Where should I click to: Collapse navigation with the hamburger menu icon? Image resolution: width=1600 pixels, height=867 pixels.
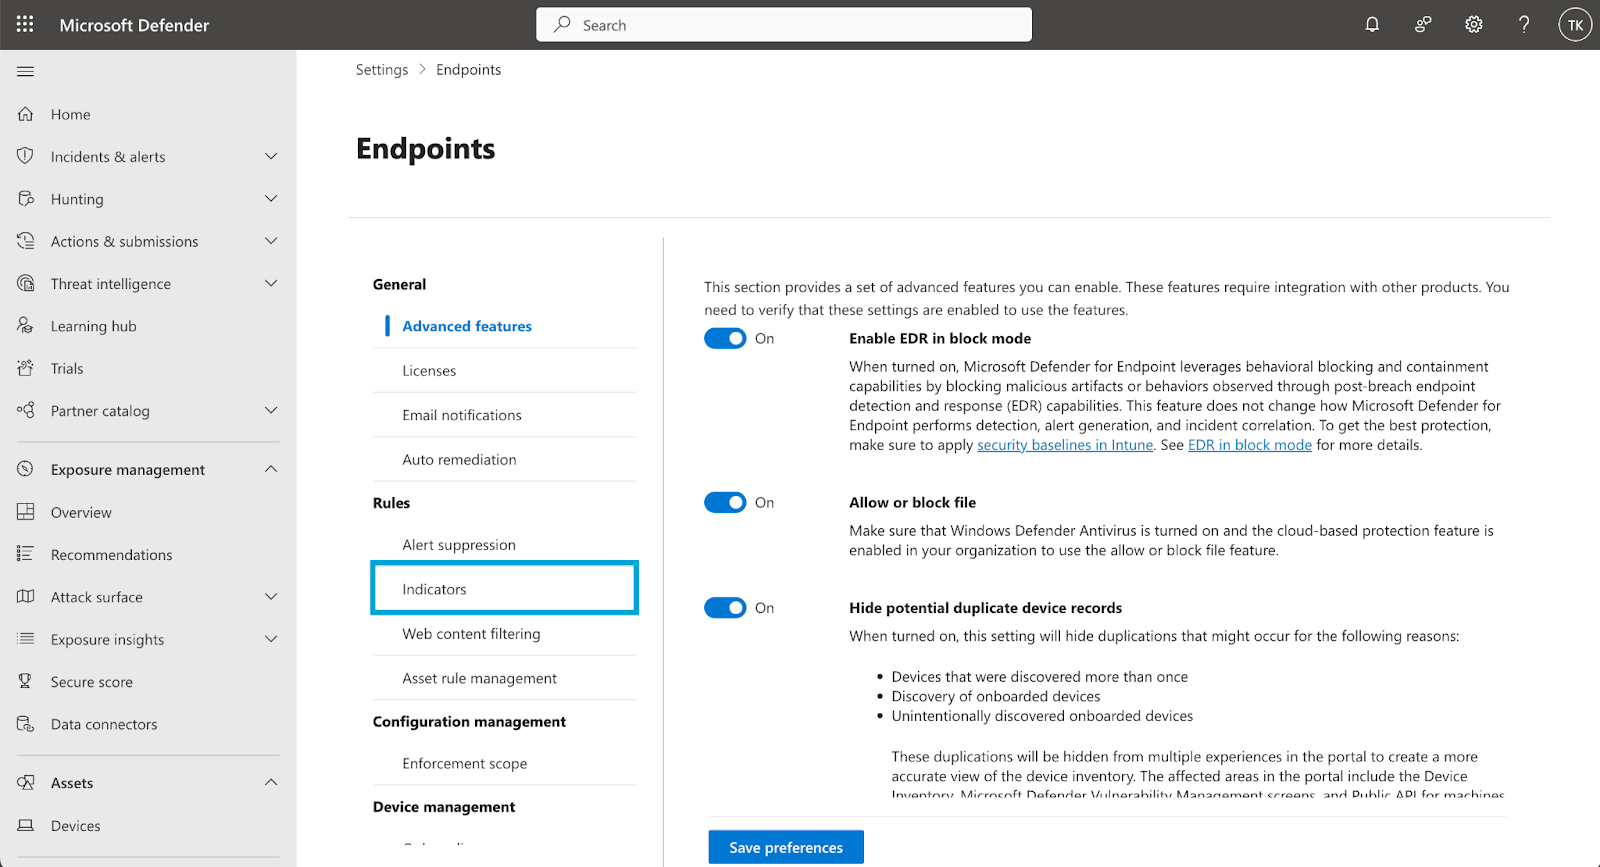26,71
